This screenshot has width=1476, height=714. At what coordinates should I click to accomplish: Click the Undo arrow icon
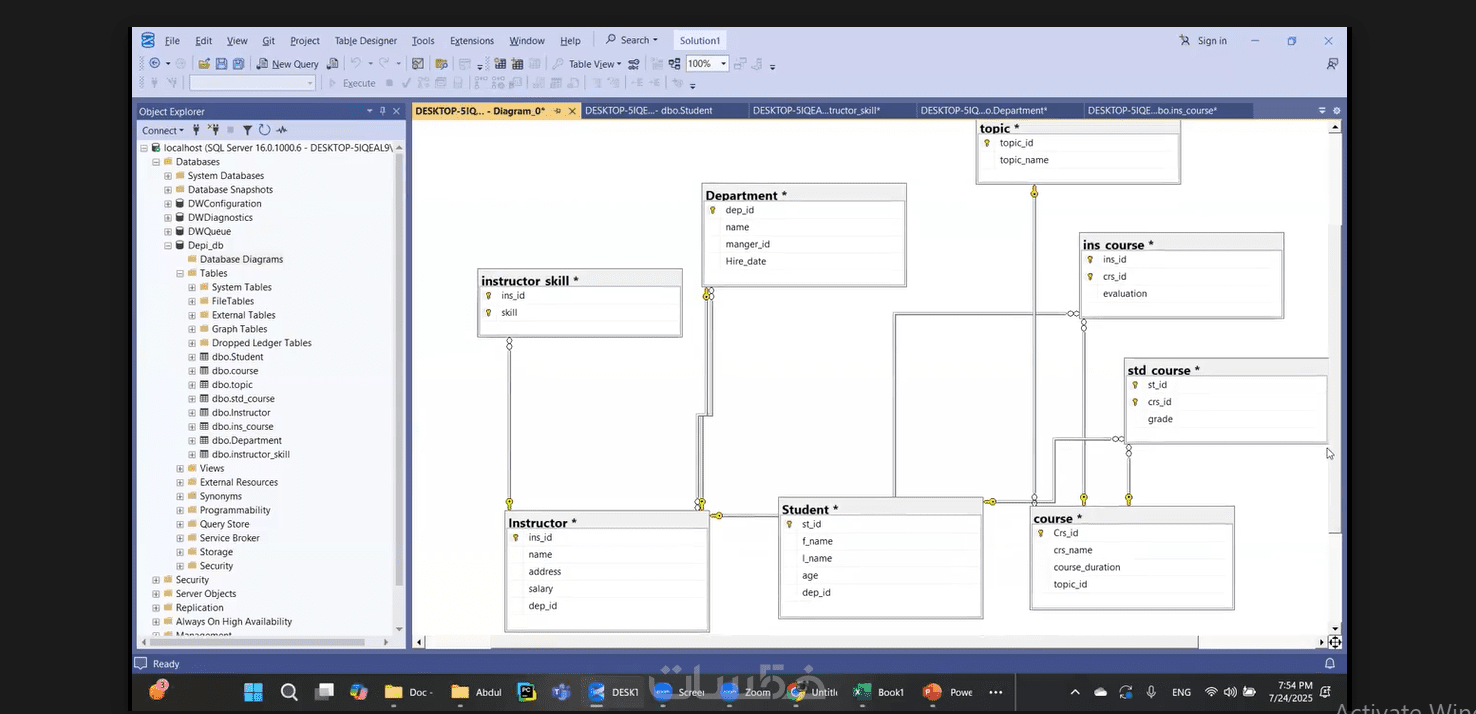pos(357,64)
